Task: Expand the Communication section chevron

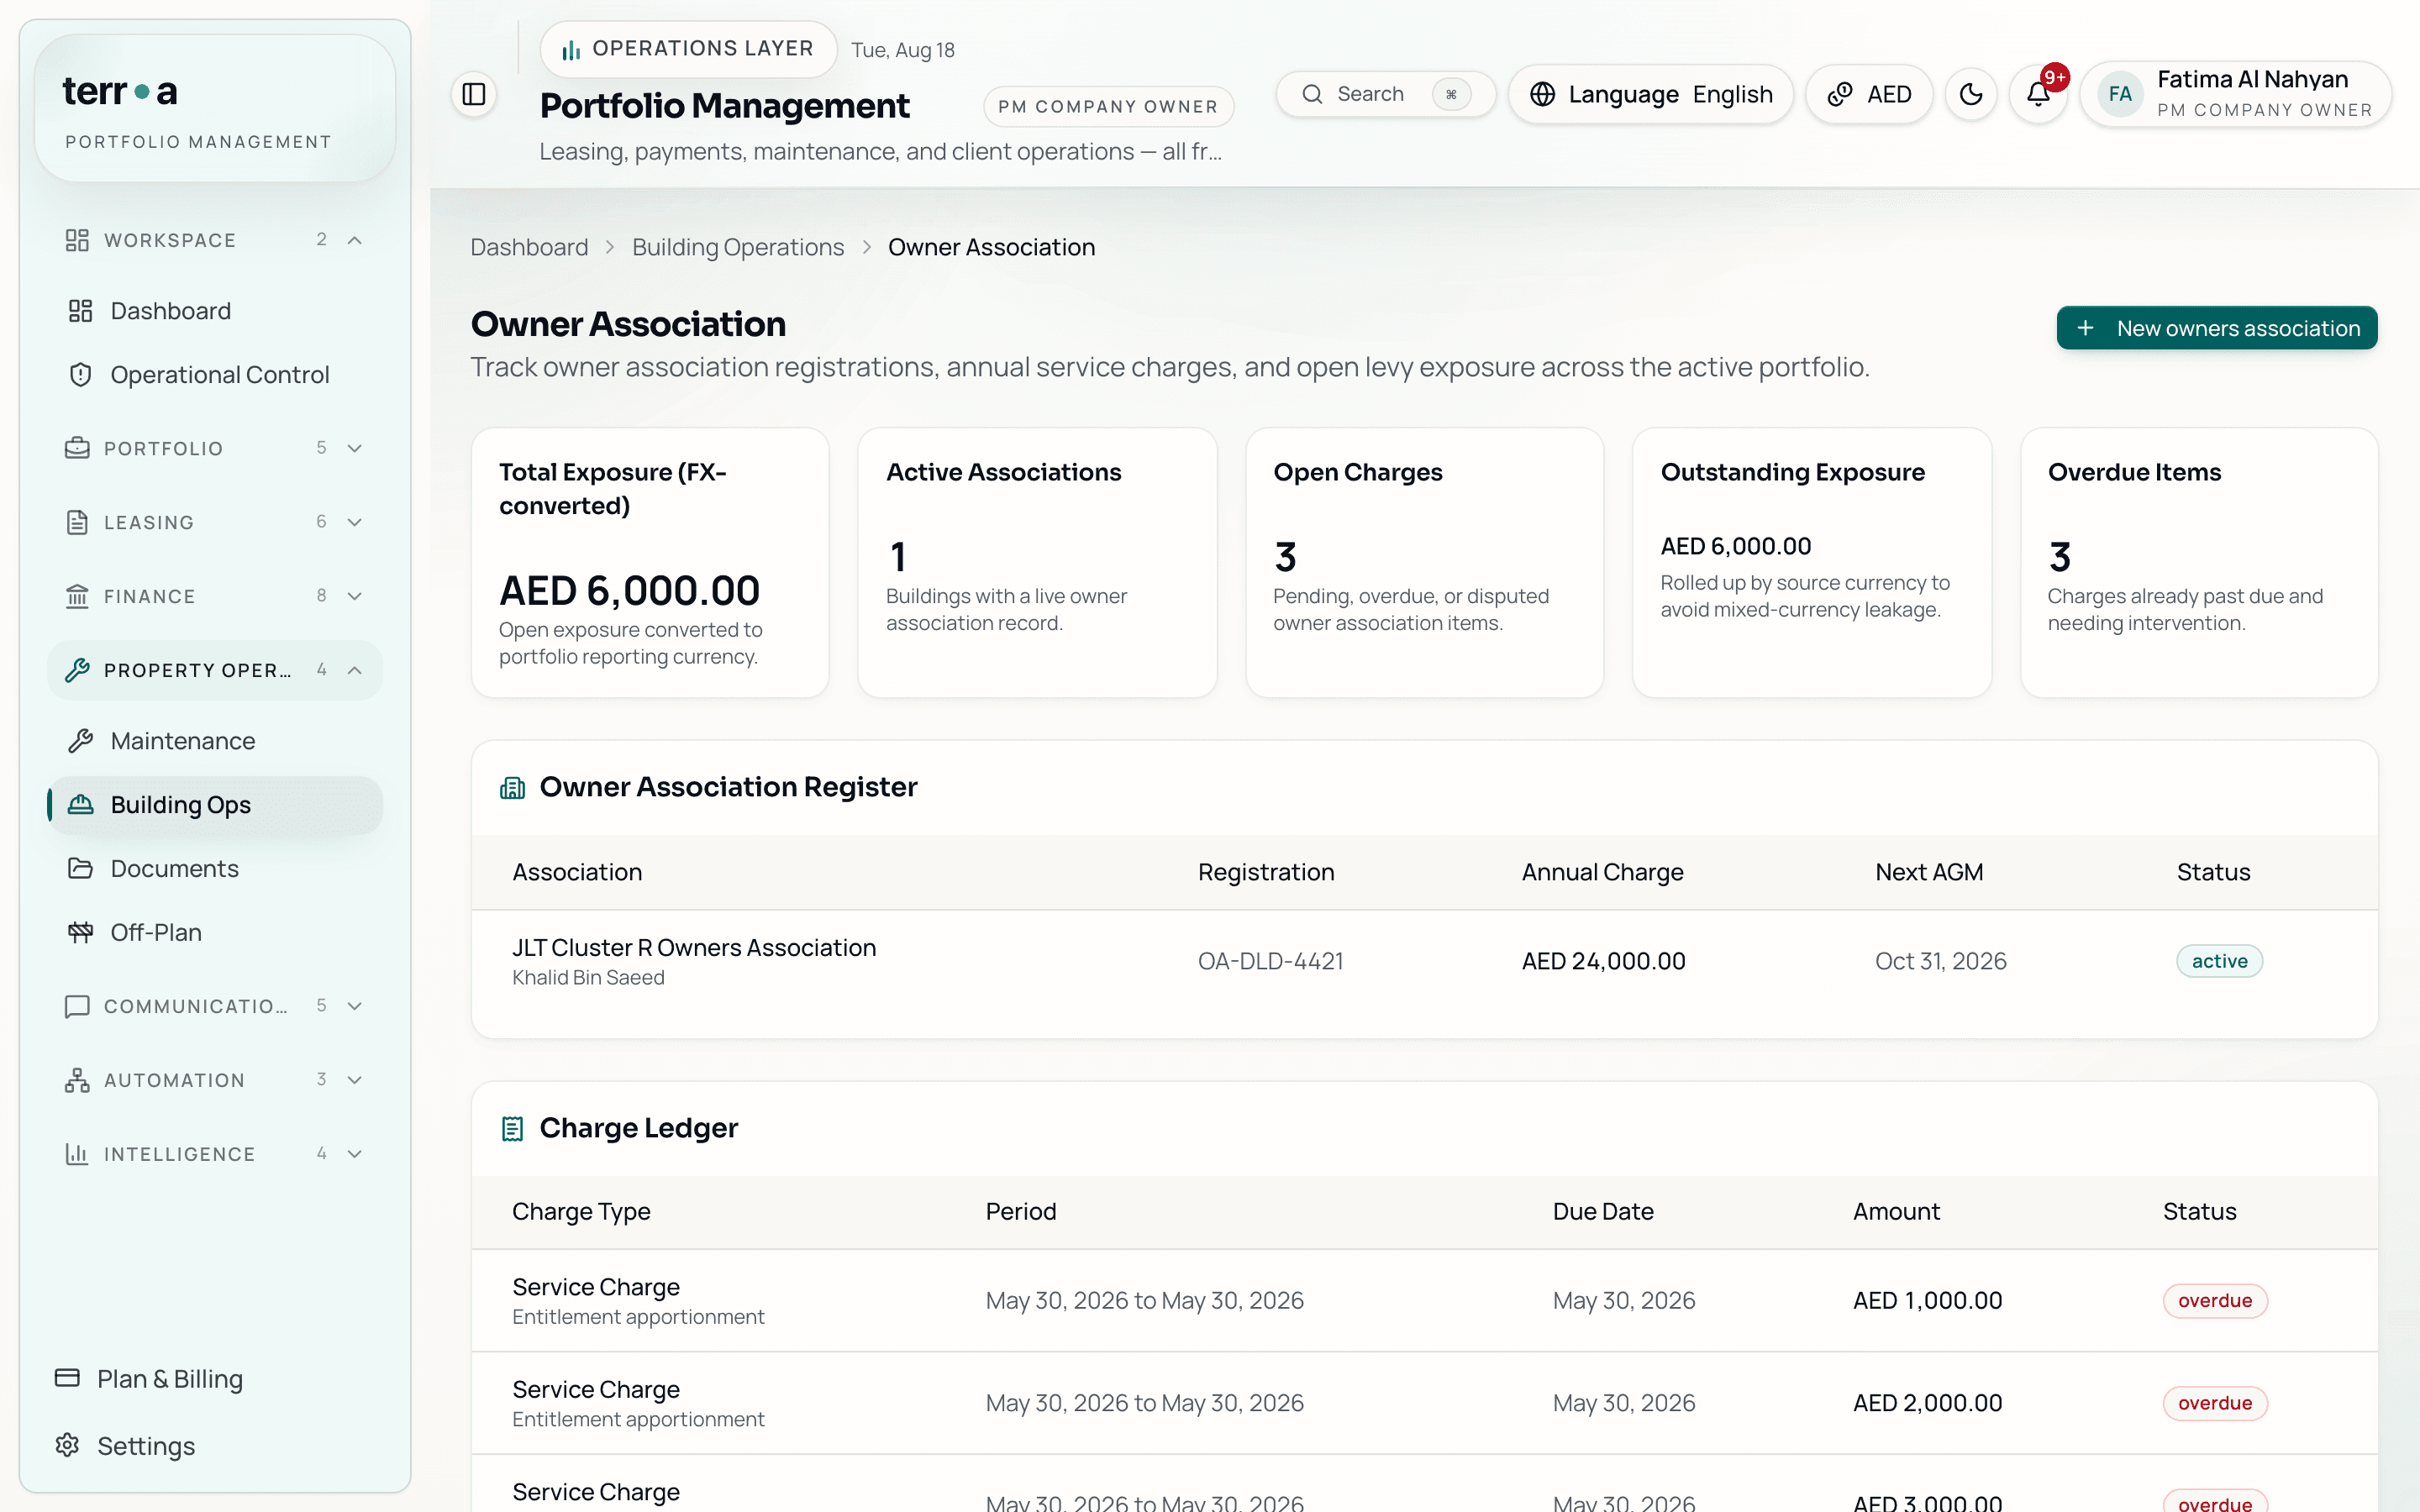Action: coord(355,1006)
